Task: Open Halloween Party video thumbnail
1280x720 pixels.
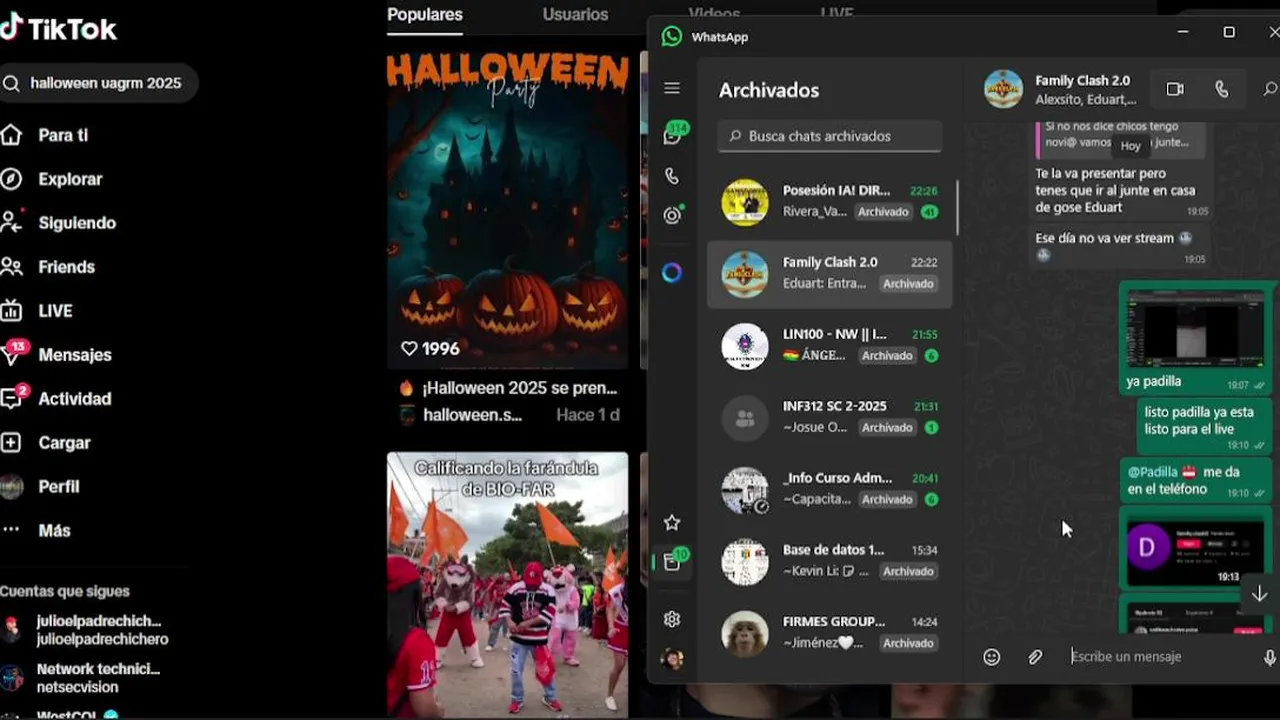Action: pyautogui.click(x=508, y=210)
